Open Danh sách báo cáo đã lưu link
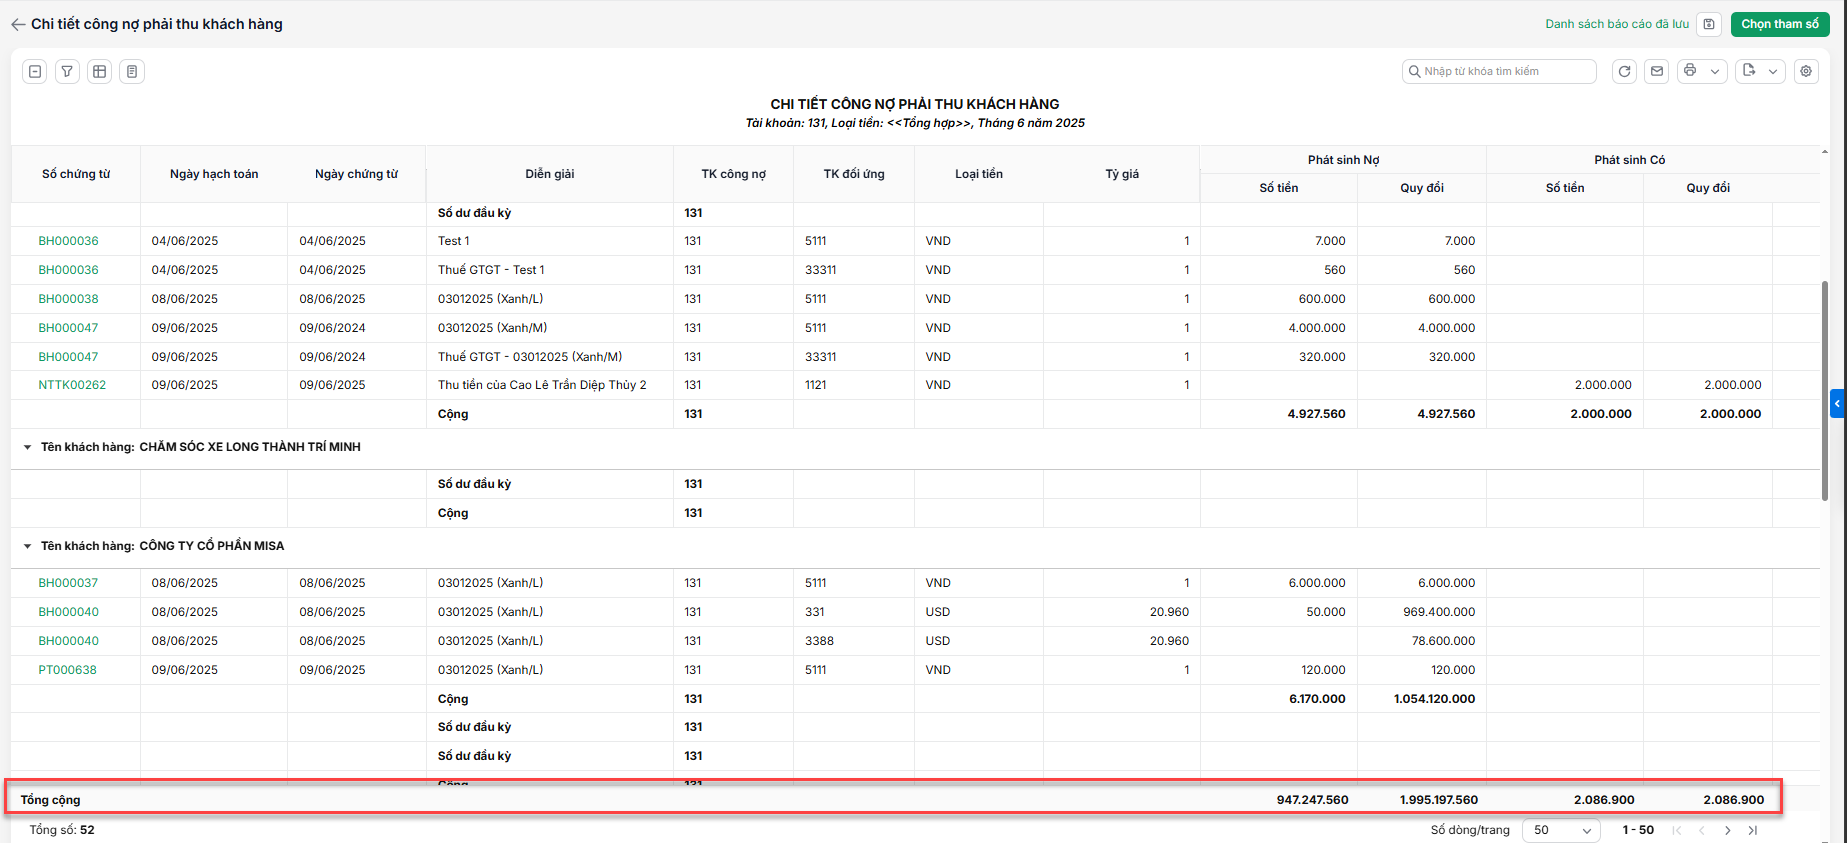Image resolution: width=1847 pixels, height=843 pixels. (x=1617, y=24)
